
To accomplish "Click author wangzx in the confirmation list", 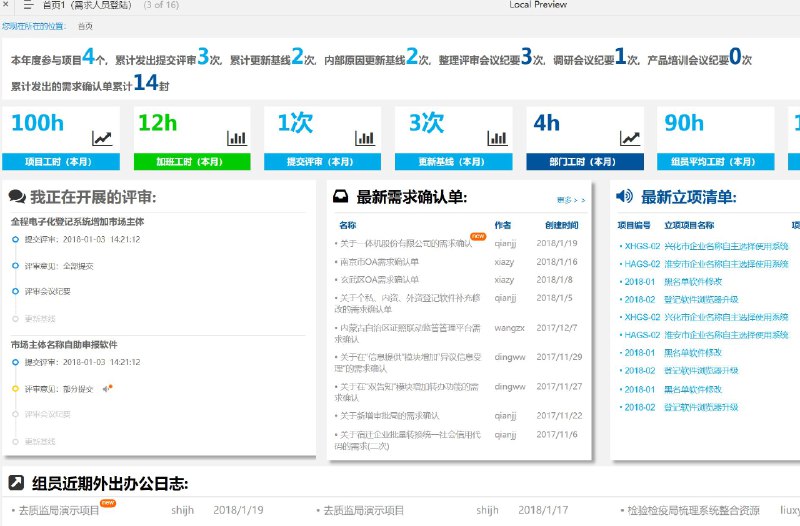I will click(509, 328).
